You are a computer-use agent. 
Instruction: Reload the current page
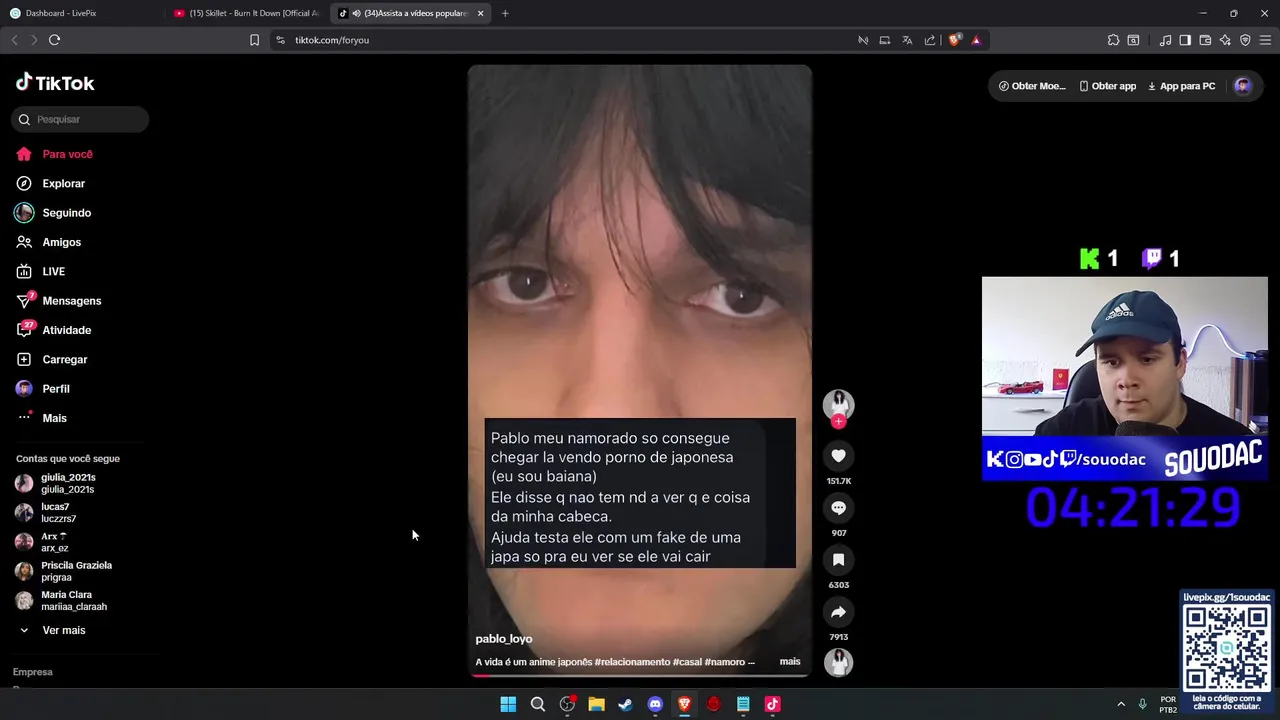click(54, 40)
